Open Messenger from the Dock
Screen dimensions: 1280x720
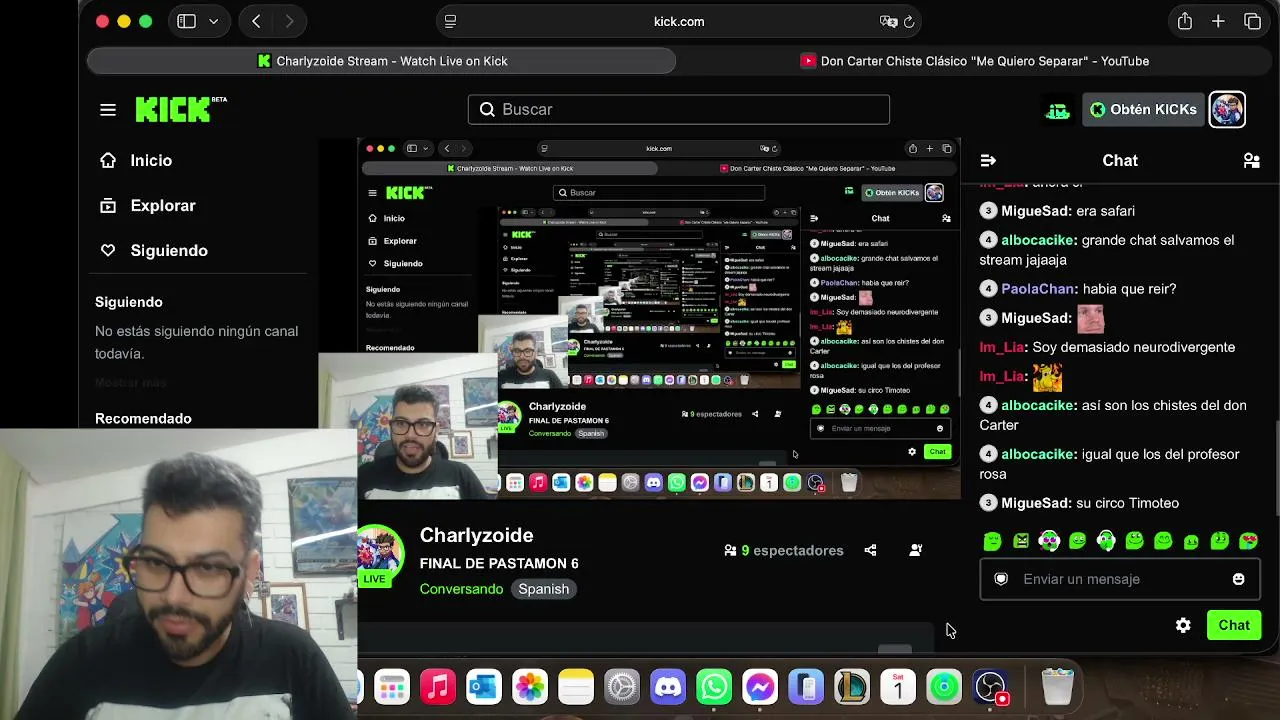point(760,687)
